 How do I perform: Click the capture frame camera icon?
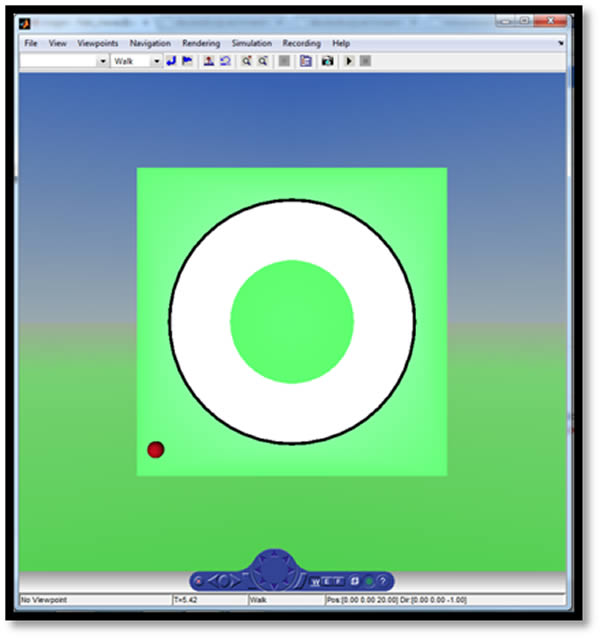(326, 61)
